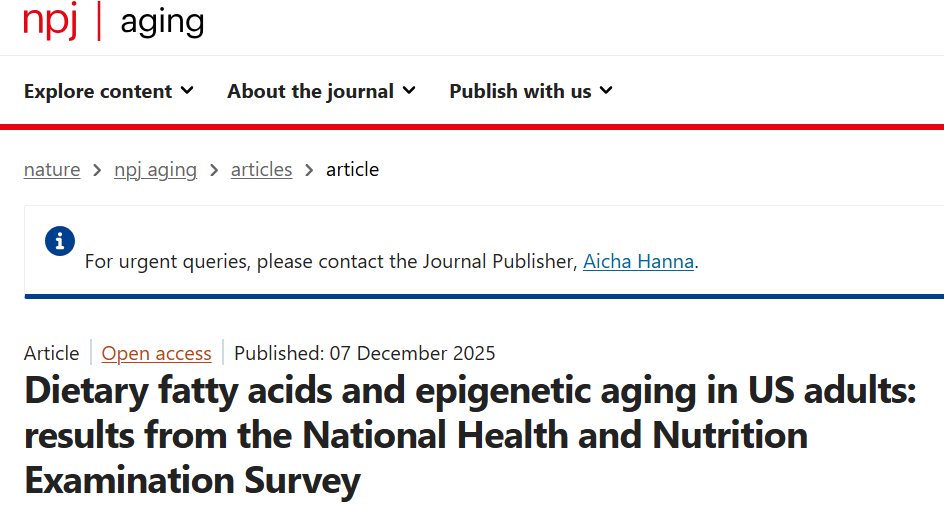Click the Article type label above the title
This screenshot has height=506, width=944.
pyautogui.click(x=51, y=353)
